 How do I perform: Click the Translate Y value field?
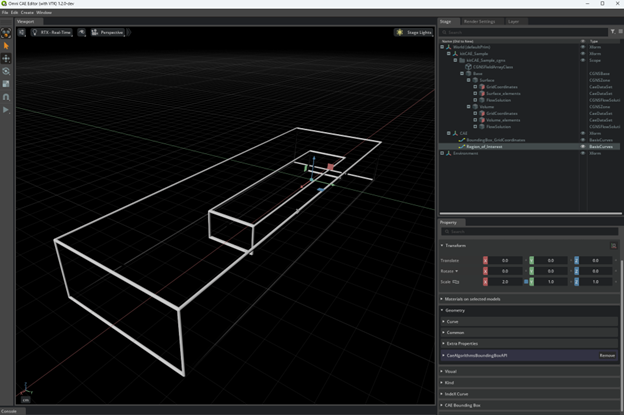[551, 260]
